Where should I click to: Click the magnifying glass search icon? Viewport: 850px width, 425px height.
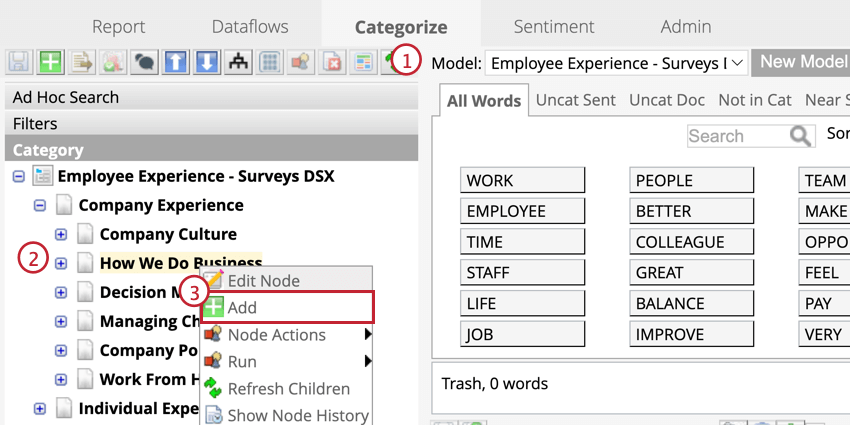[800, 136]
